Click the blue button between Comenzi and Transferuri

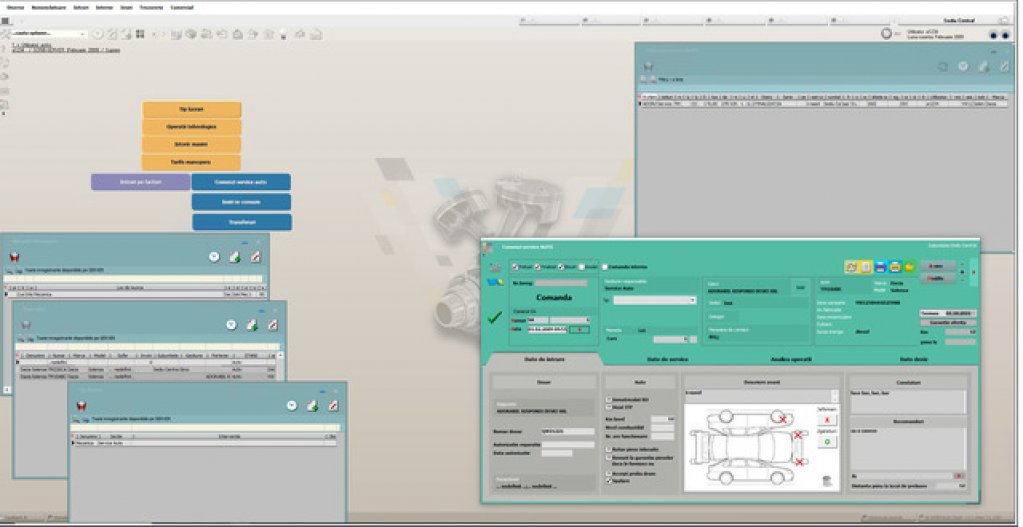pos(241,202)
